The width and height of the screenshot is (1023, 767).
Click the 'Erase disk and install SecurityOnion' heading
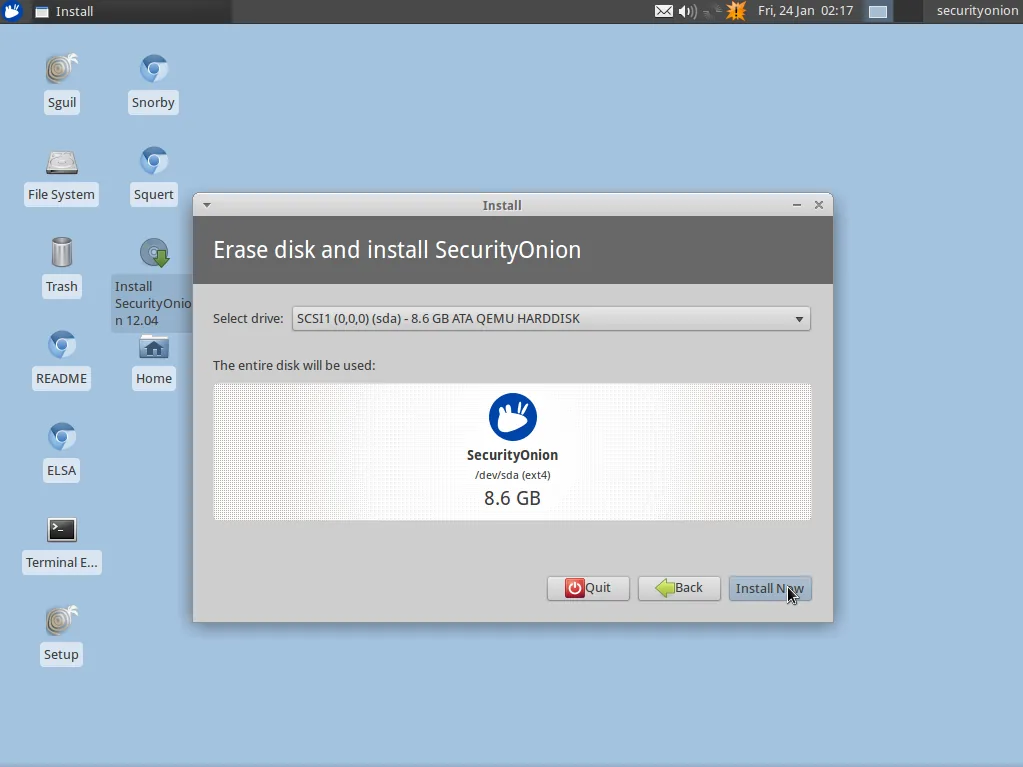(397, 250)
